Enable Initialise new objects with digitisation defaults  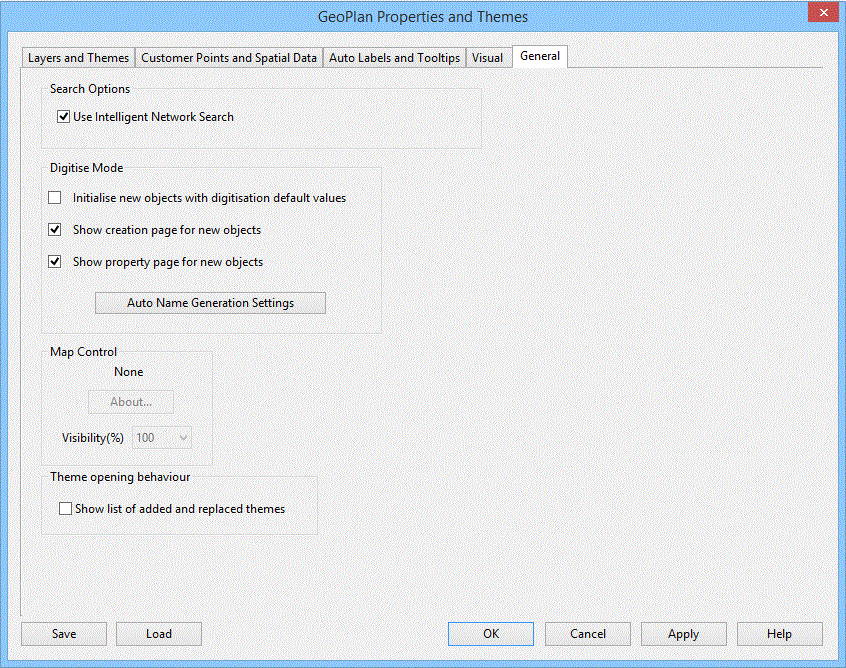[54, 197]
